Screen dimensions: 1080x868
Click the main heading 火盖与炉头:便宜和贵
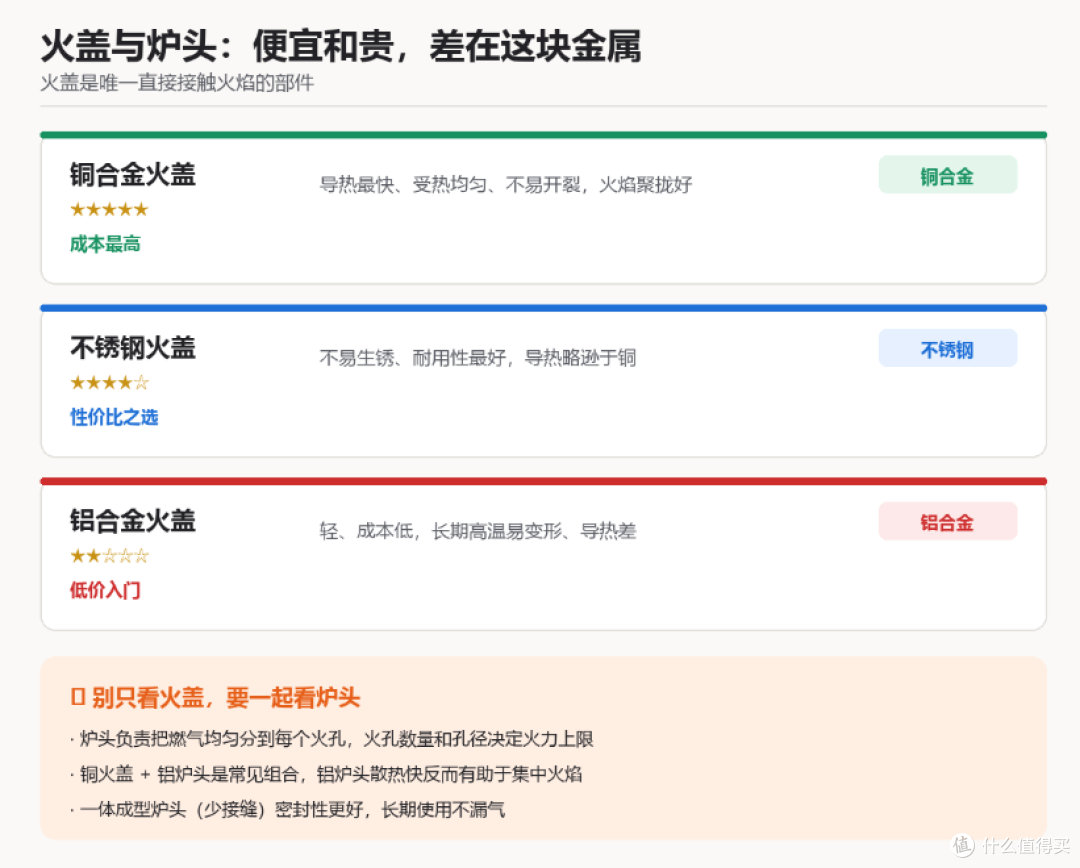[x=341, y=46]
